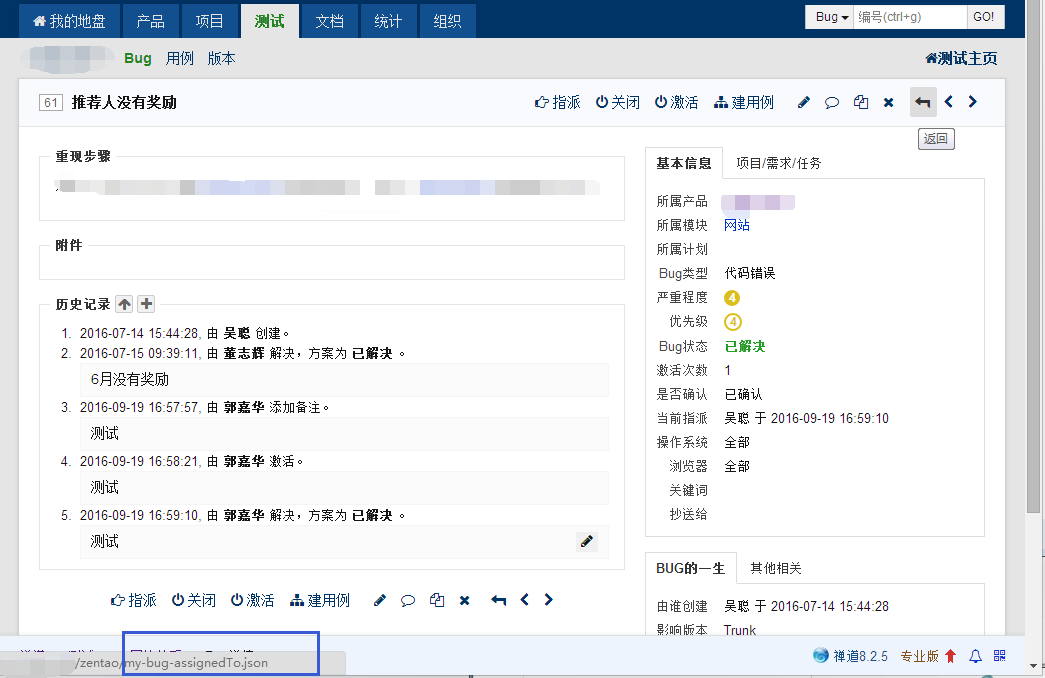This screenshot has width=1045, height=678.
Task: Click the bell notification icon in the footer
Action: point(975,656)
